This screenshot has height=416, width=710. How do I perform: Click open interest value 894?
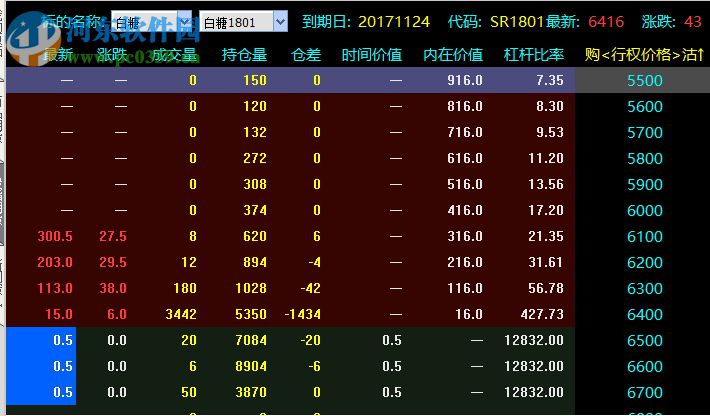click(x=255, y=262)
